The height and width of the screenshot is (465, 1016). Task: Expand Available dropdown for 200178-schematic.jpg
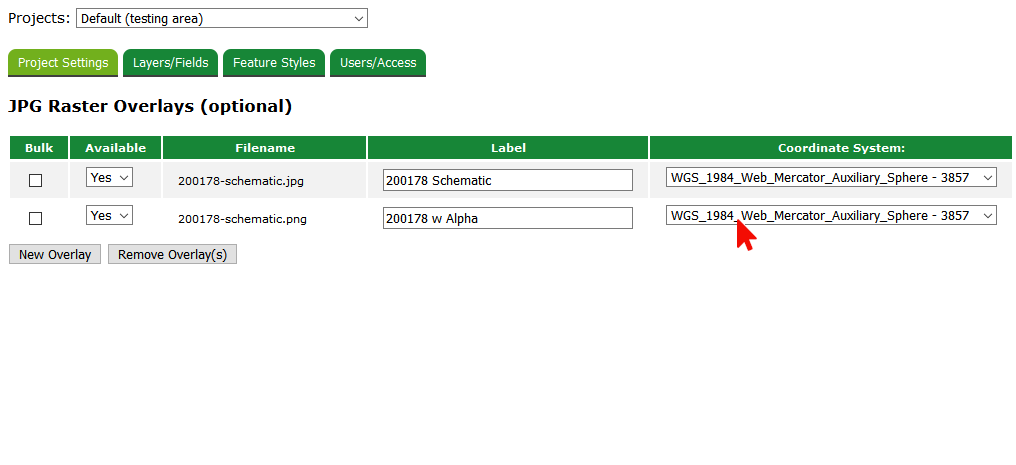[109, 178]
